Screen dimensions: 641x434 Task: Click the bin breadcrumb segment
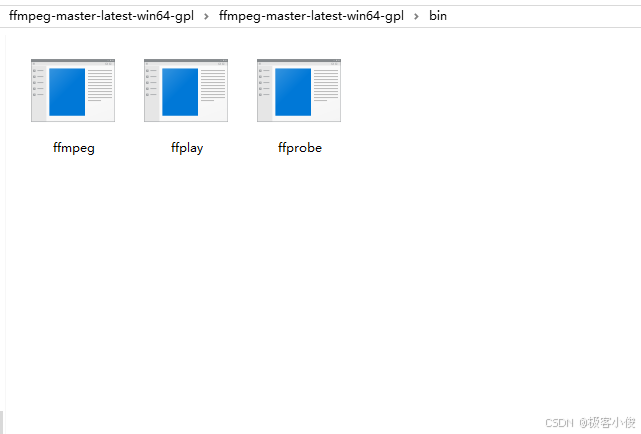coord(438,16)
